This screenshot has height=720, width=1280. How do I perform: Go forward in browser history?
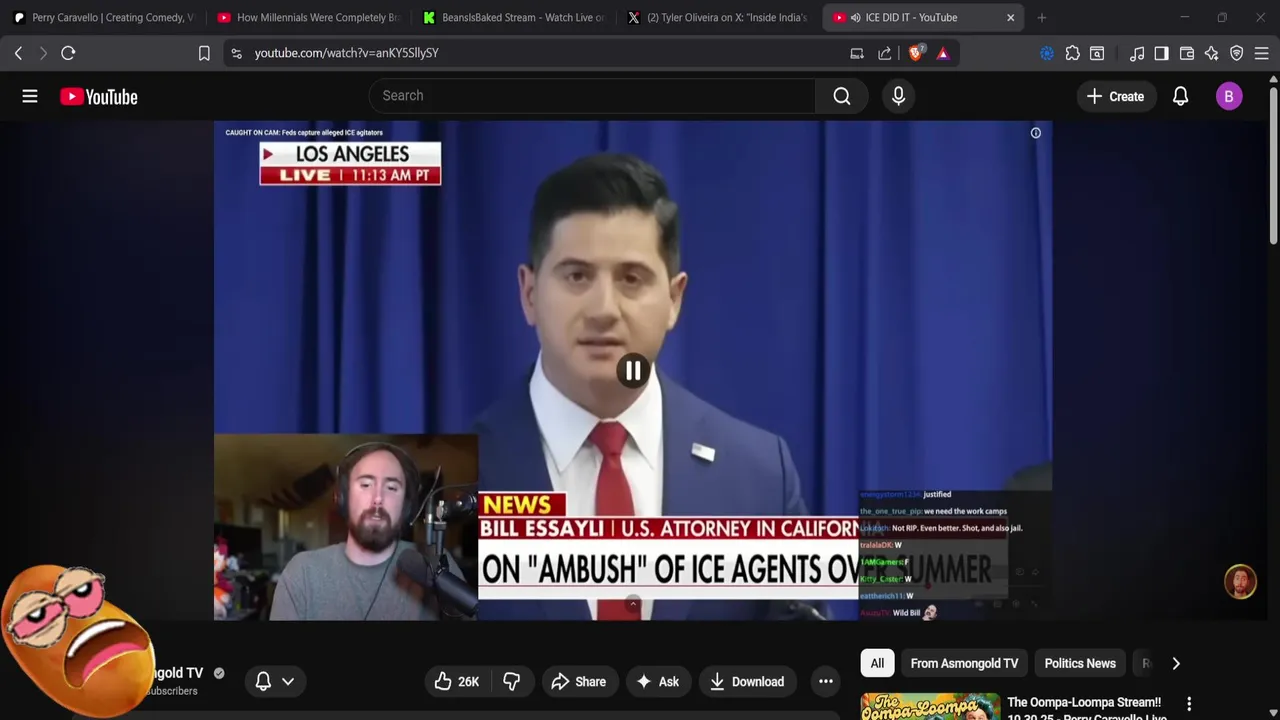[43, 53]
